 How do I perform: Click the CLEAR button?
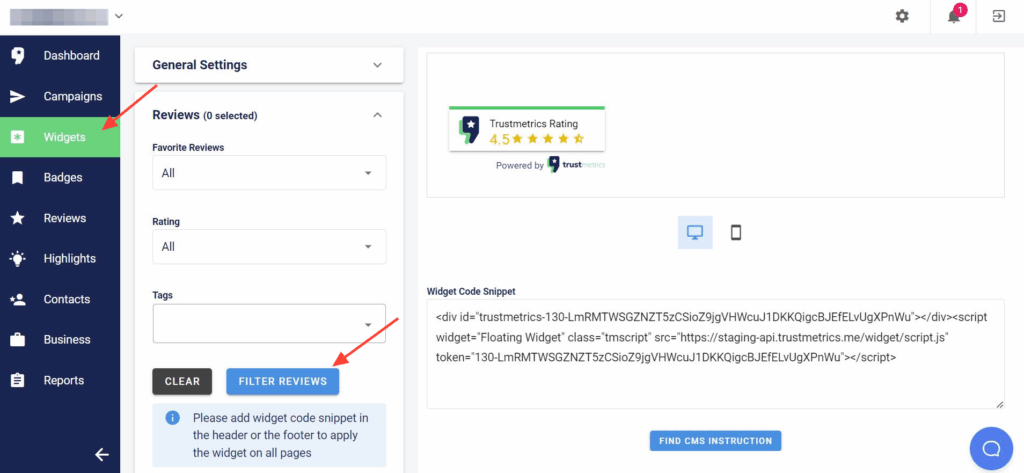pos(182,382)
